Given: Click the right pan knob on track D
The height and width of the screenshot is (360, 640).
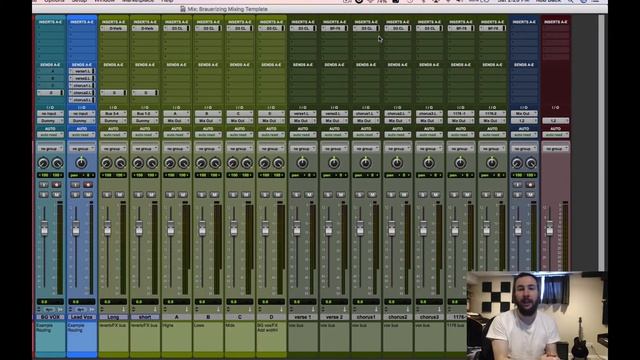Looking at the screenshot, I should (x=279, y=163).
